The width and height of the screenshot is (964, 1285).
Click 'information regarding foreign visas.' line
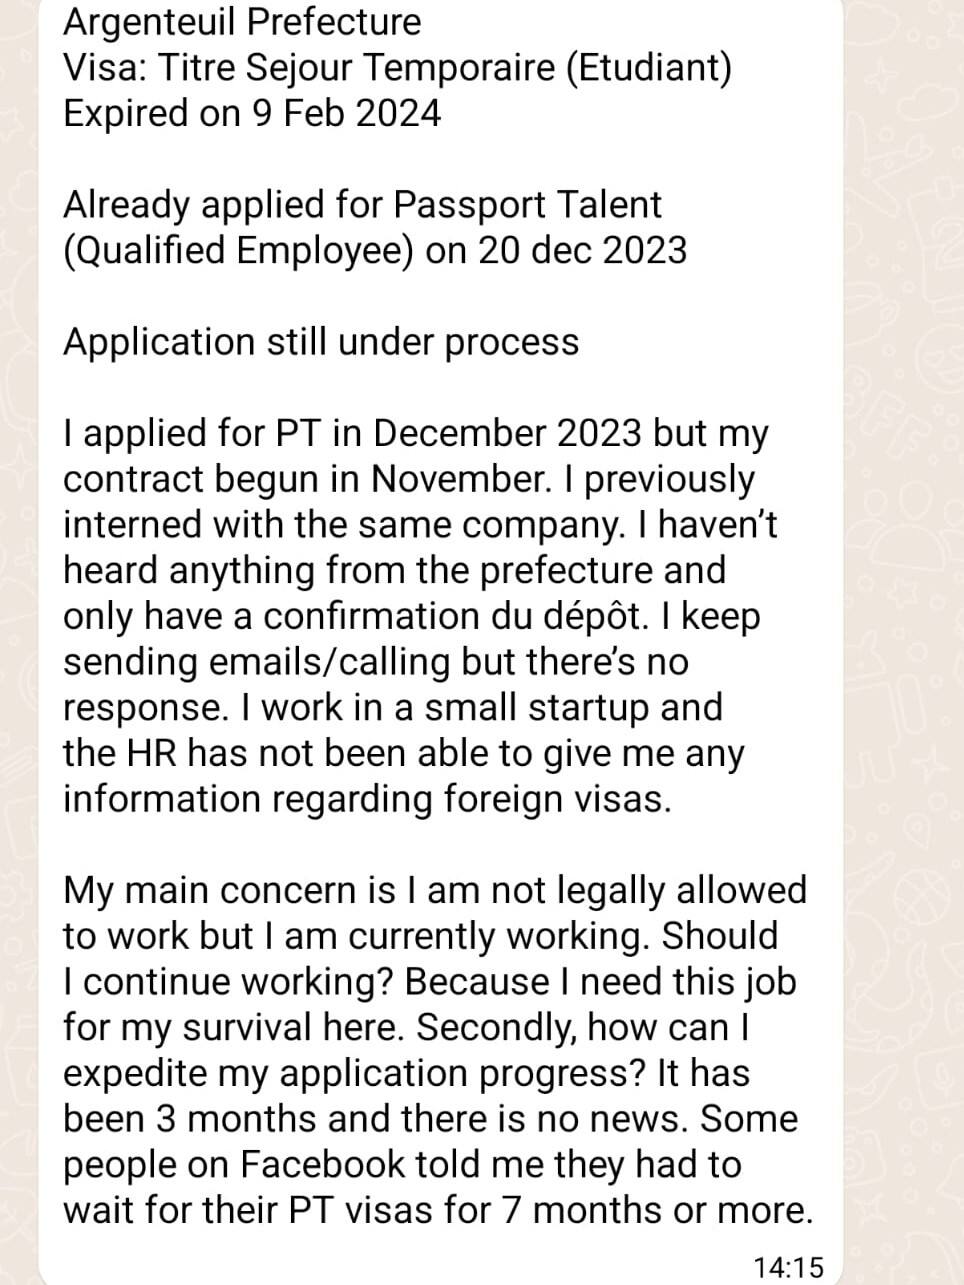pos(367,800)
